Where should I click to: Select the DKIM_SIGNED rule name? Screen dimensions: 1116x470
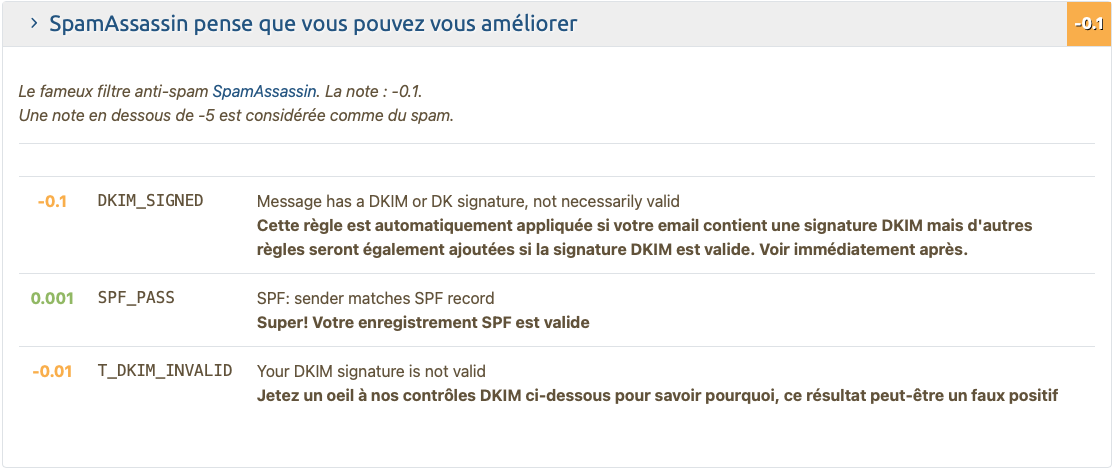[150, 201]
